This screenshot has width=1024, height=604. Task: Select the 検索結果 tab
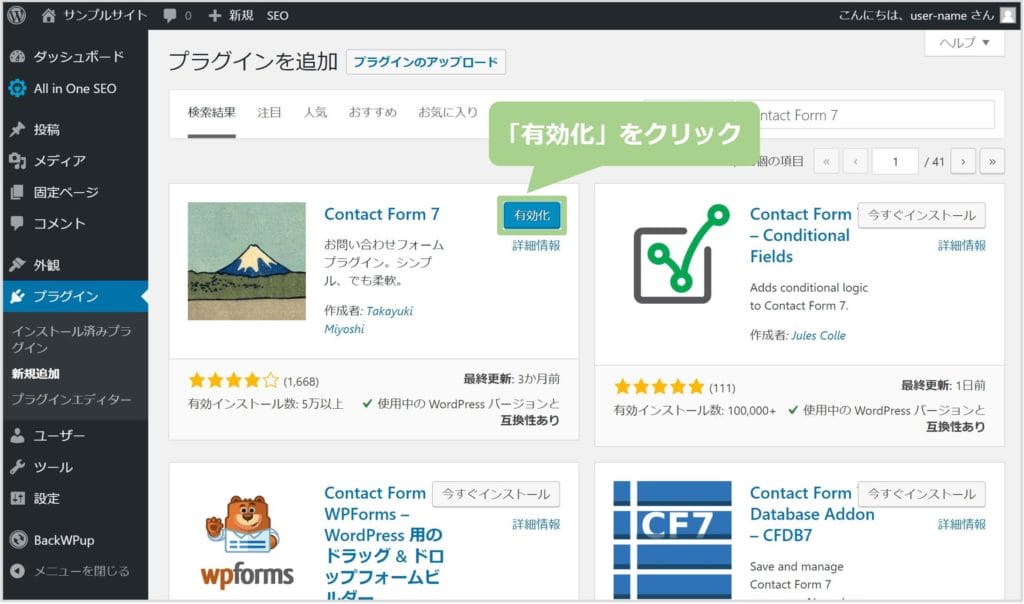point(212,113)
